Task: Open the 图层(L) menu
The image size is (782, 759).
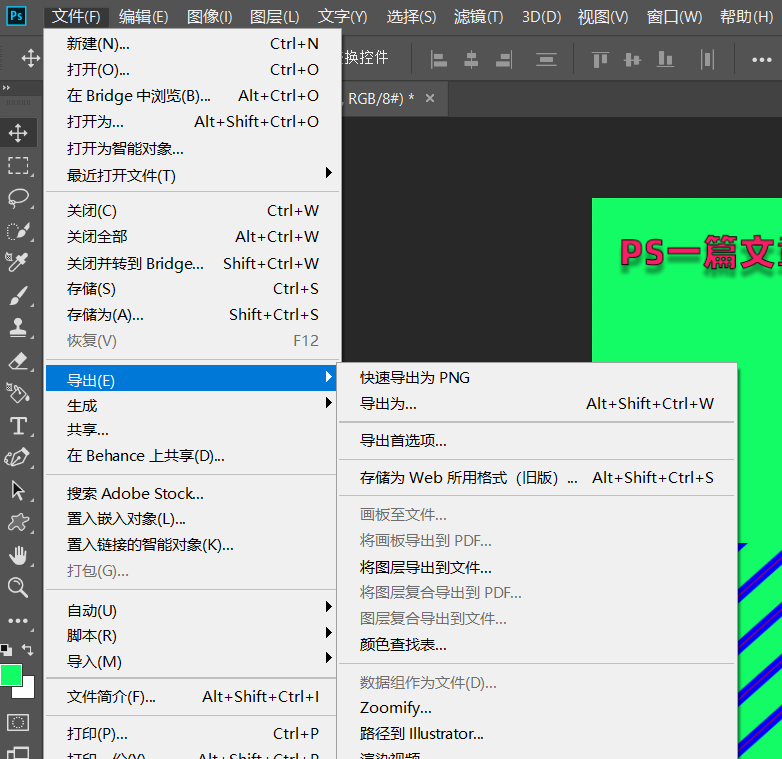Action: 274,16
